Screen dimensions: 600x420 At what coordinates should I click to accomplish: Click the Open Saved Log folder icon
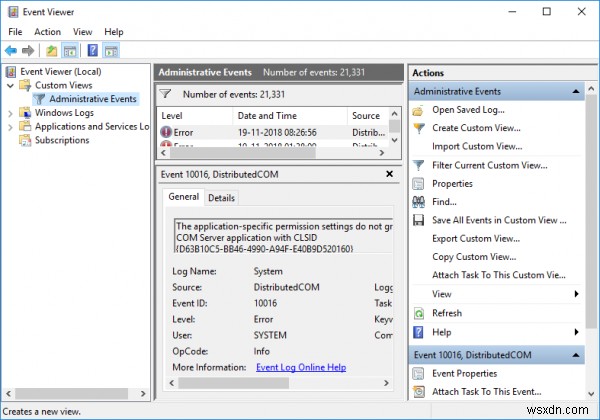[418, 111]
